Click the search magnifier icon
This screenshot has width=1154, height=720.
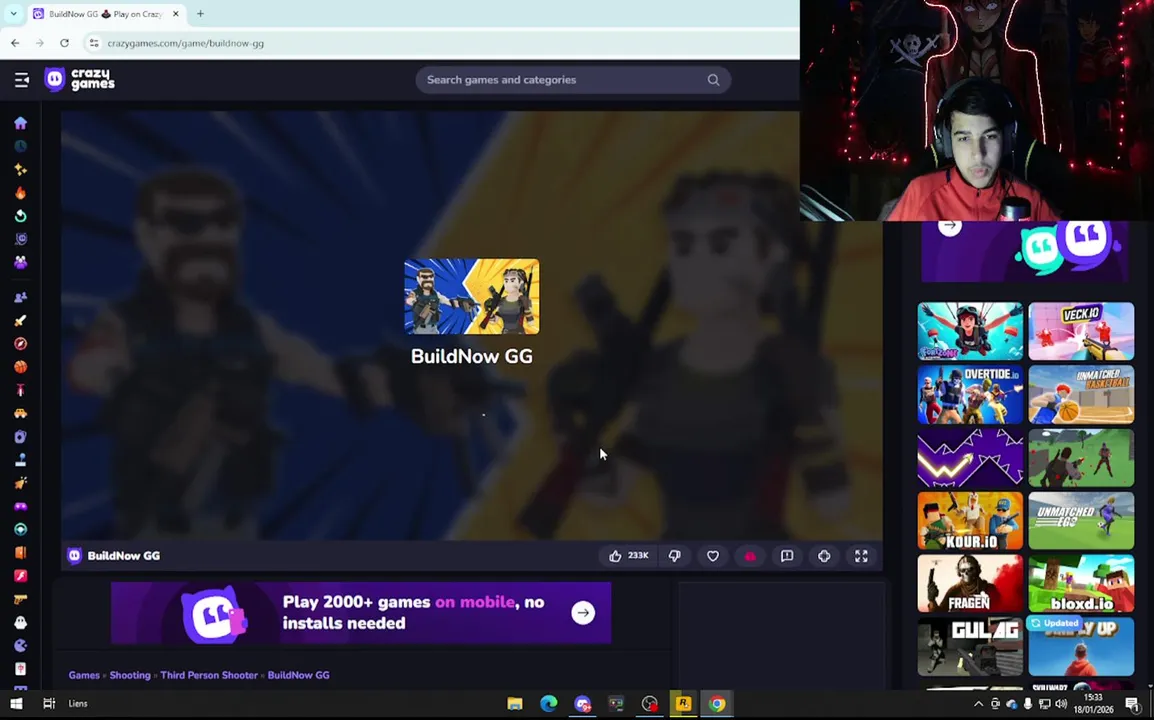click(x=713, y=80)
